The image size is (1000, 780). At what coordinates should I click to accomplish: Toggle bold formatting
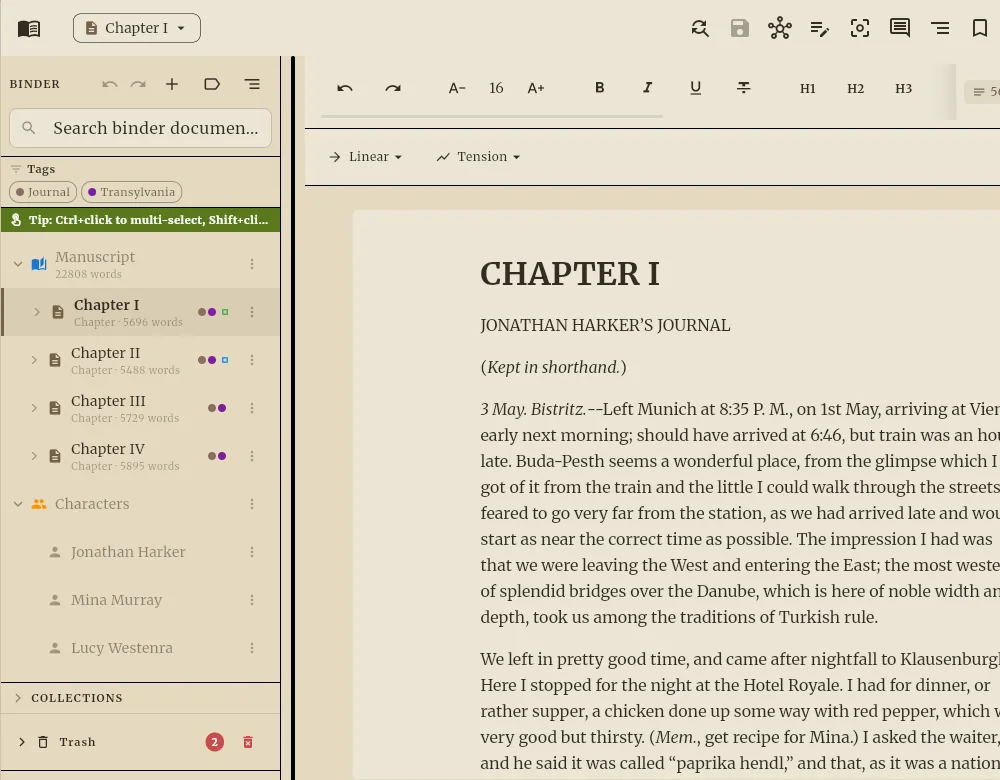click(599, 88)
